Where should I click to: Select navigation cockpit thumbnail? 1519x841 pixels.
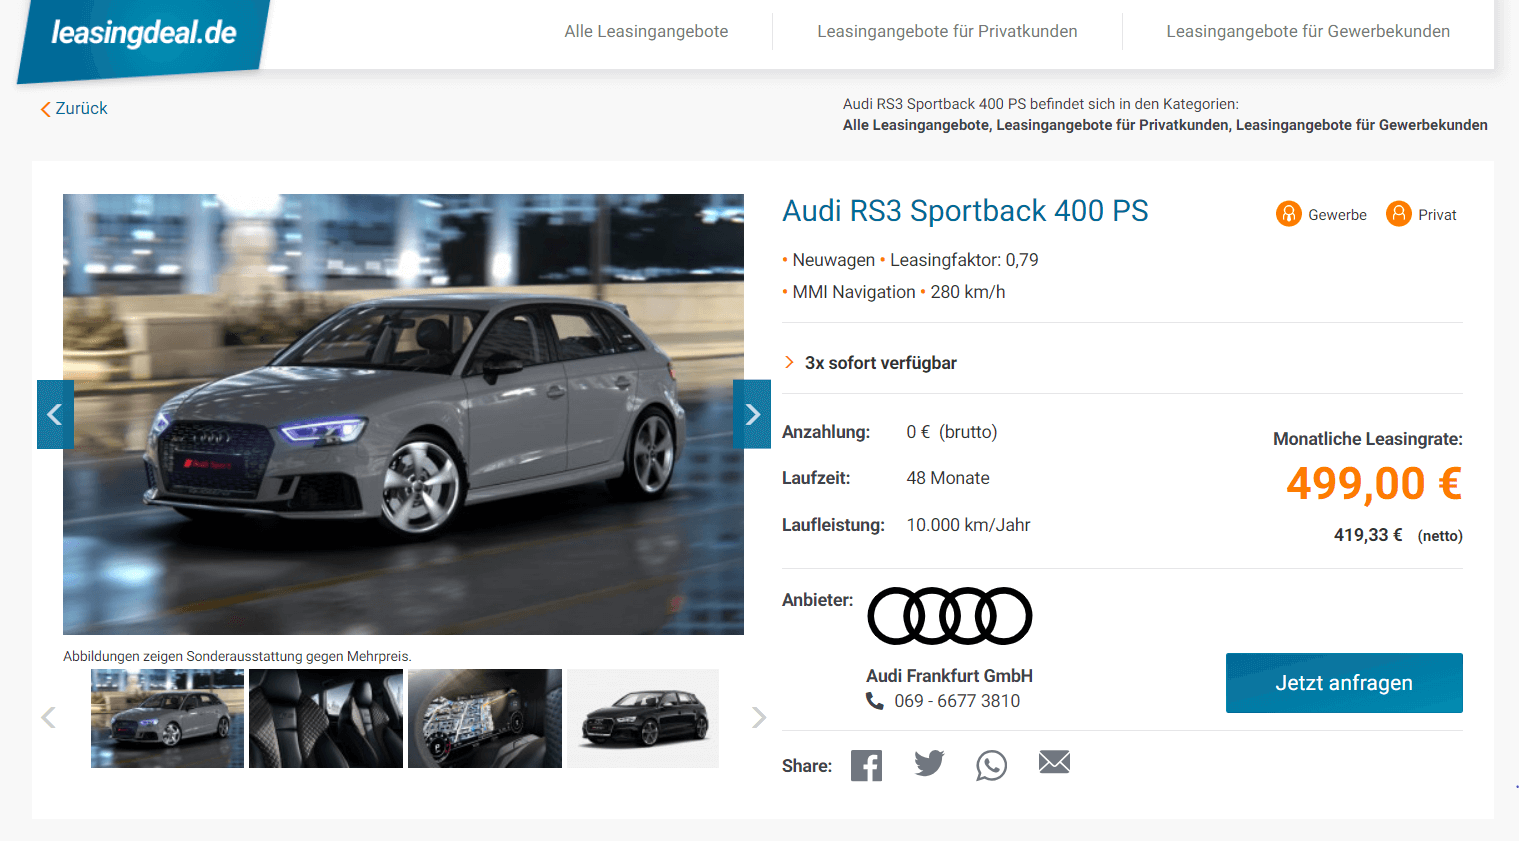pos(485,718)
